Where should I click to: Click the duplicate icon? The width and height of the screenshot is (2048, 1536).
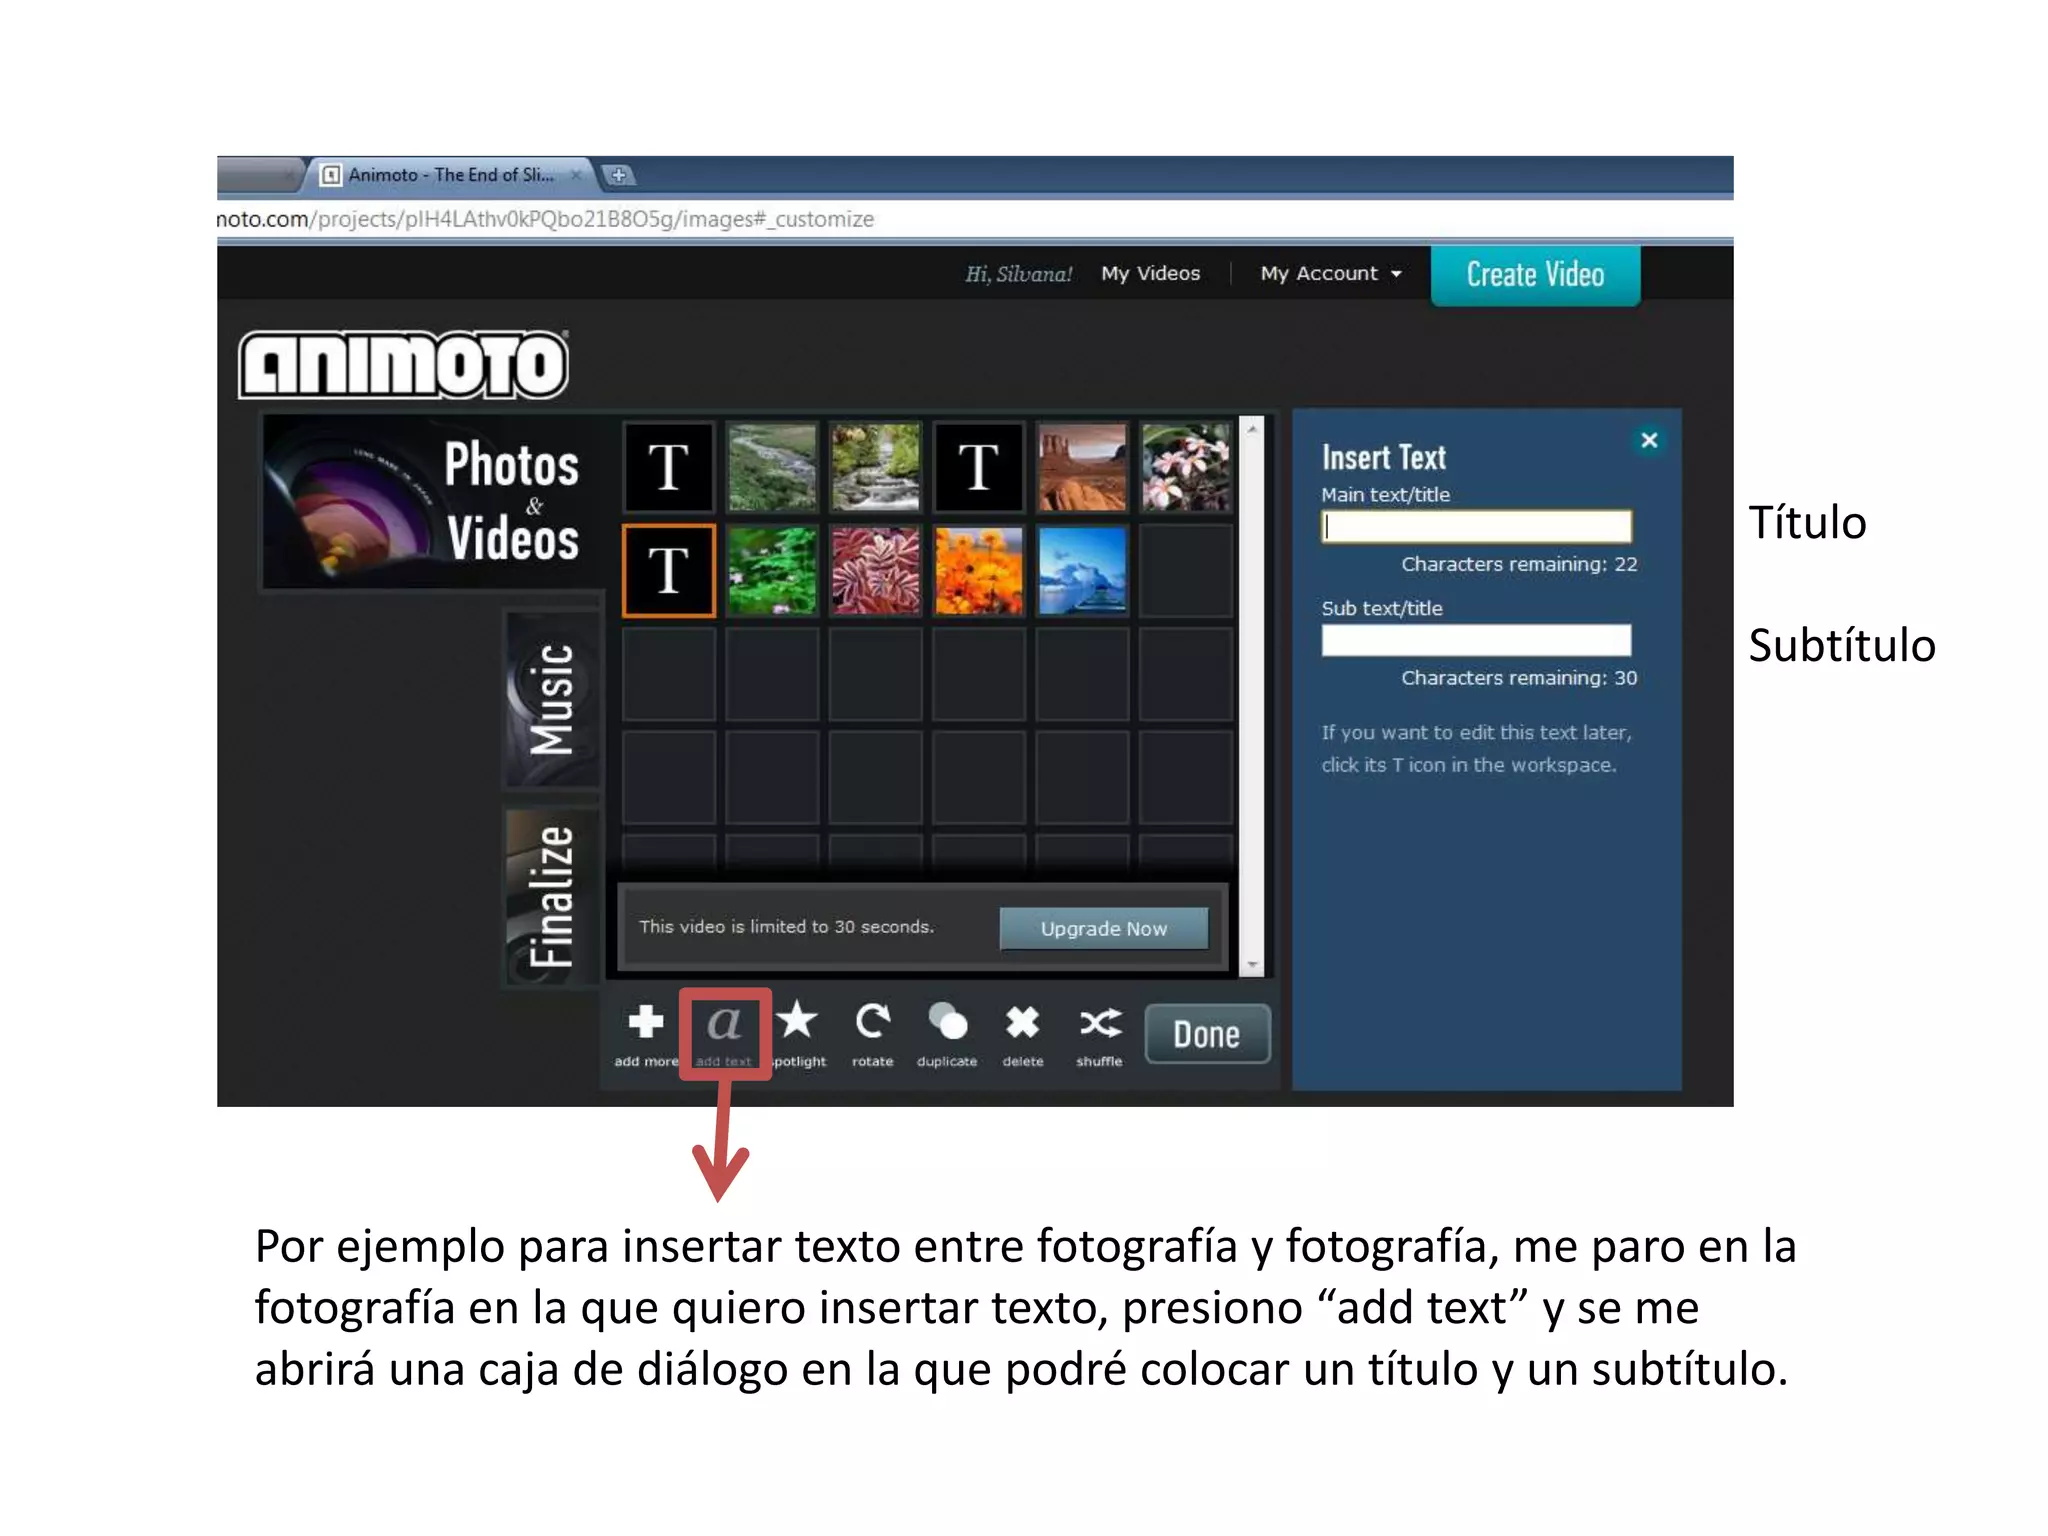click(947, 1022)
